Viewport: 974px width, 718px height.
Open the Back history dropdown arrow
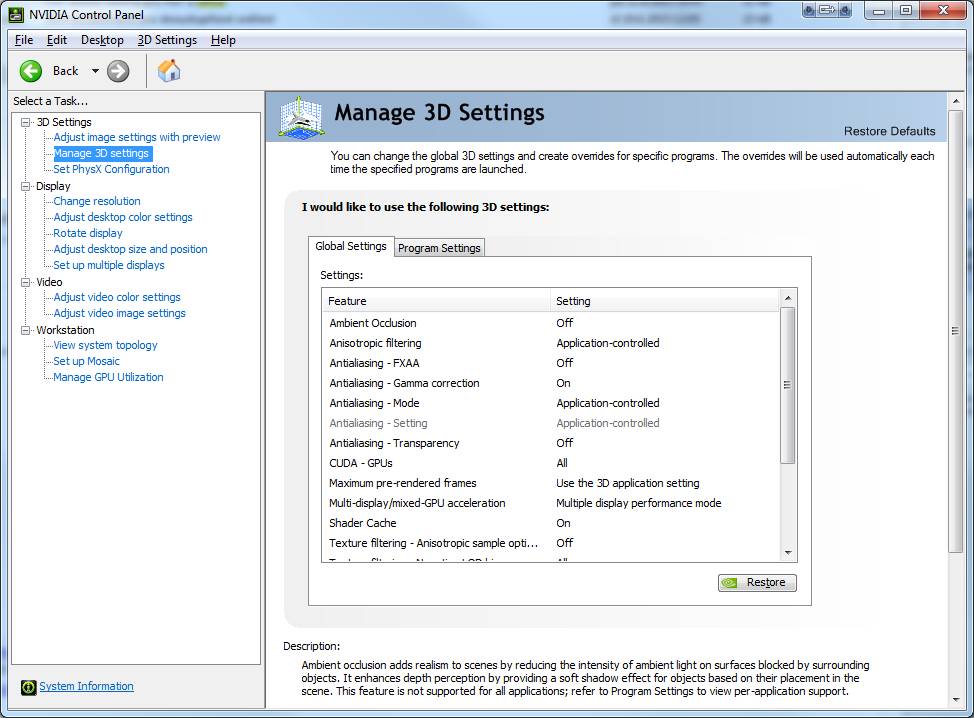coord(95,71)
